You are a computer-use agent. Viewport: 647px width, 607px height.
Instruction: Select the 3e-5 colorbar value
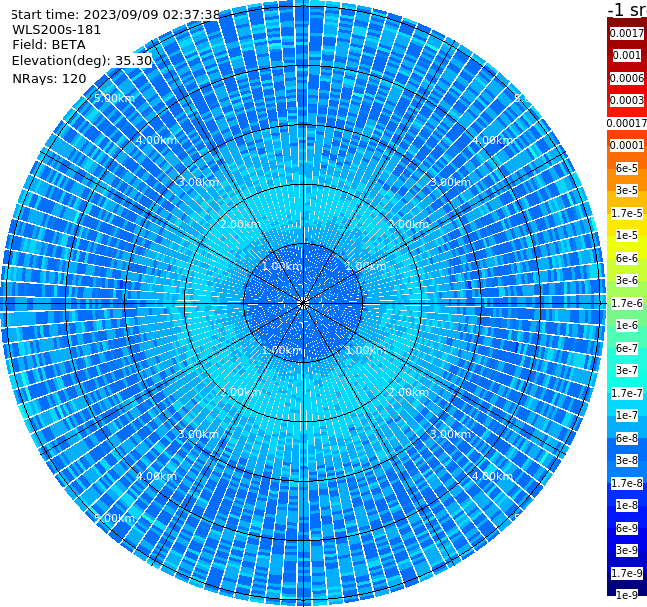tap(627, 190)
